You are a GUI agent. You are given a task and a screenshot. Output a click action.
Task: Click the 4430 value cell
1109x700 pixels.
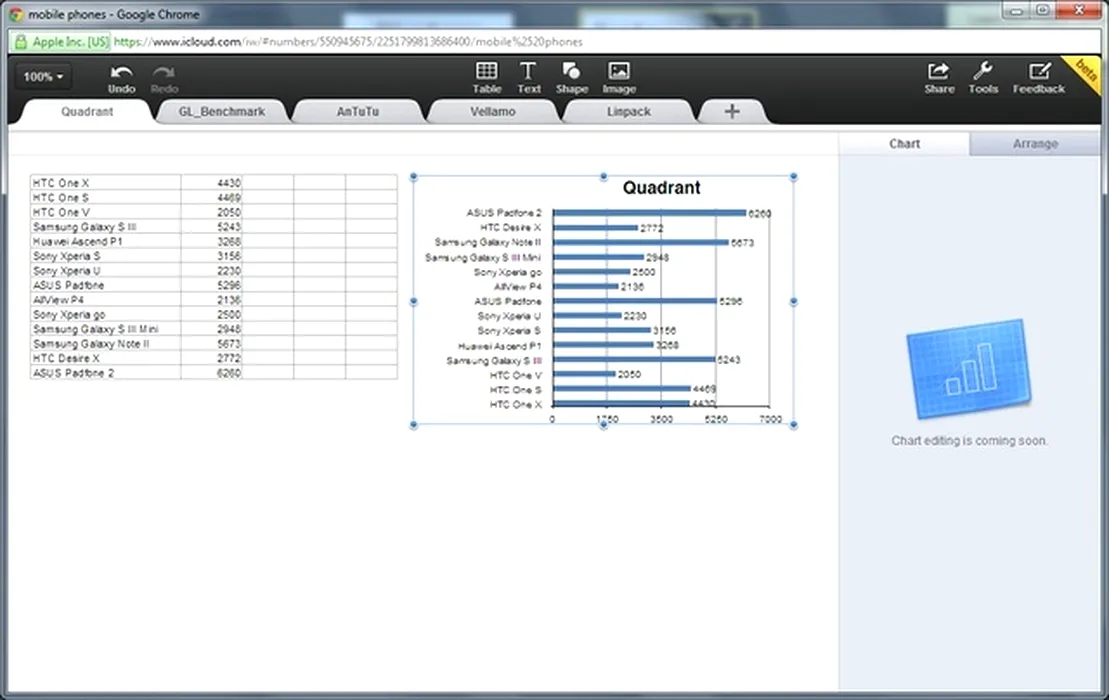coord(211,182)
